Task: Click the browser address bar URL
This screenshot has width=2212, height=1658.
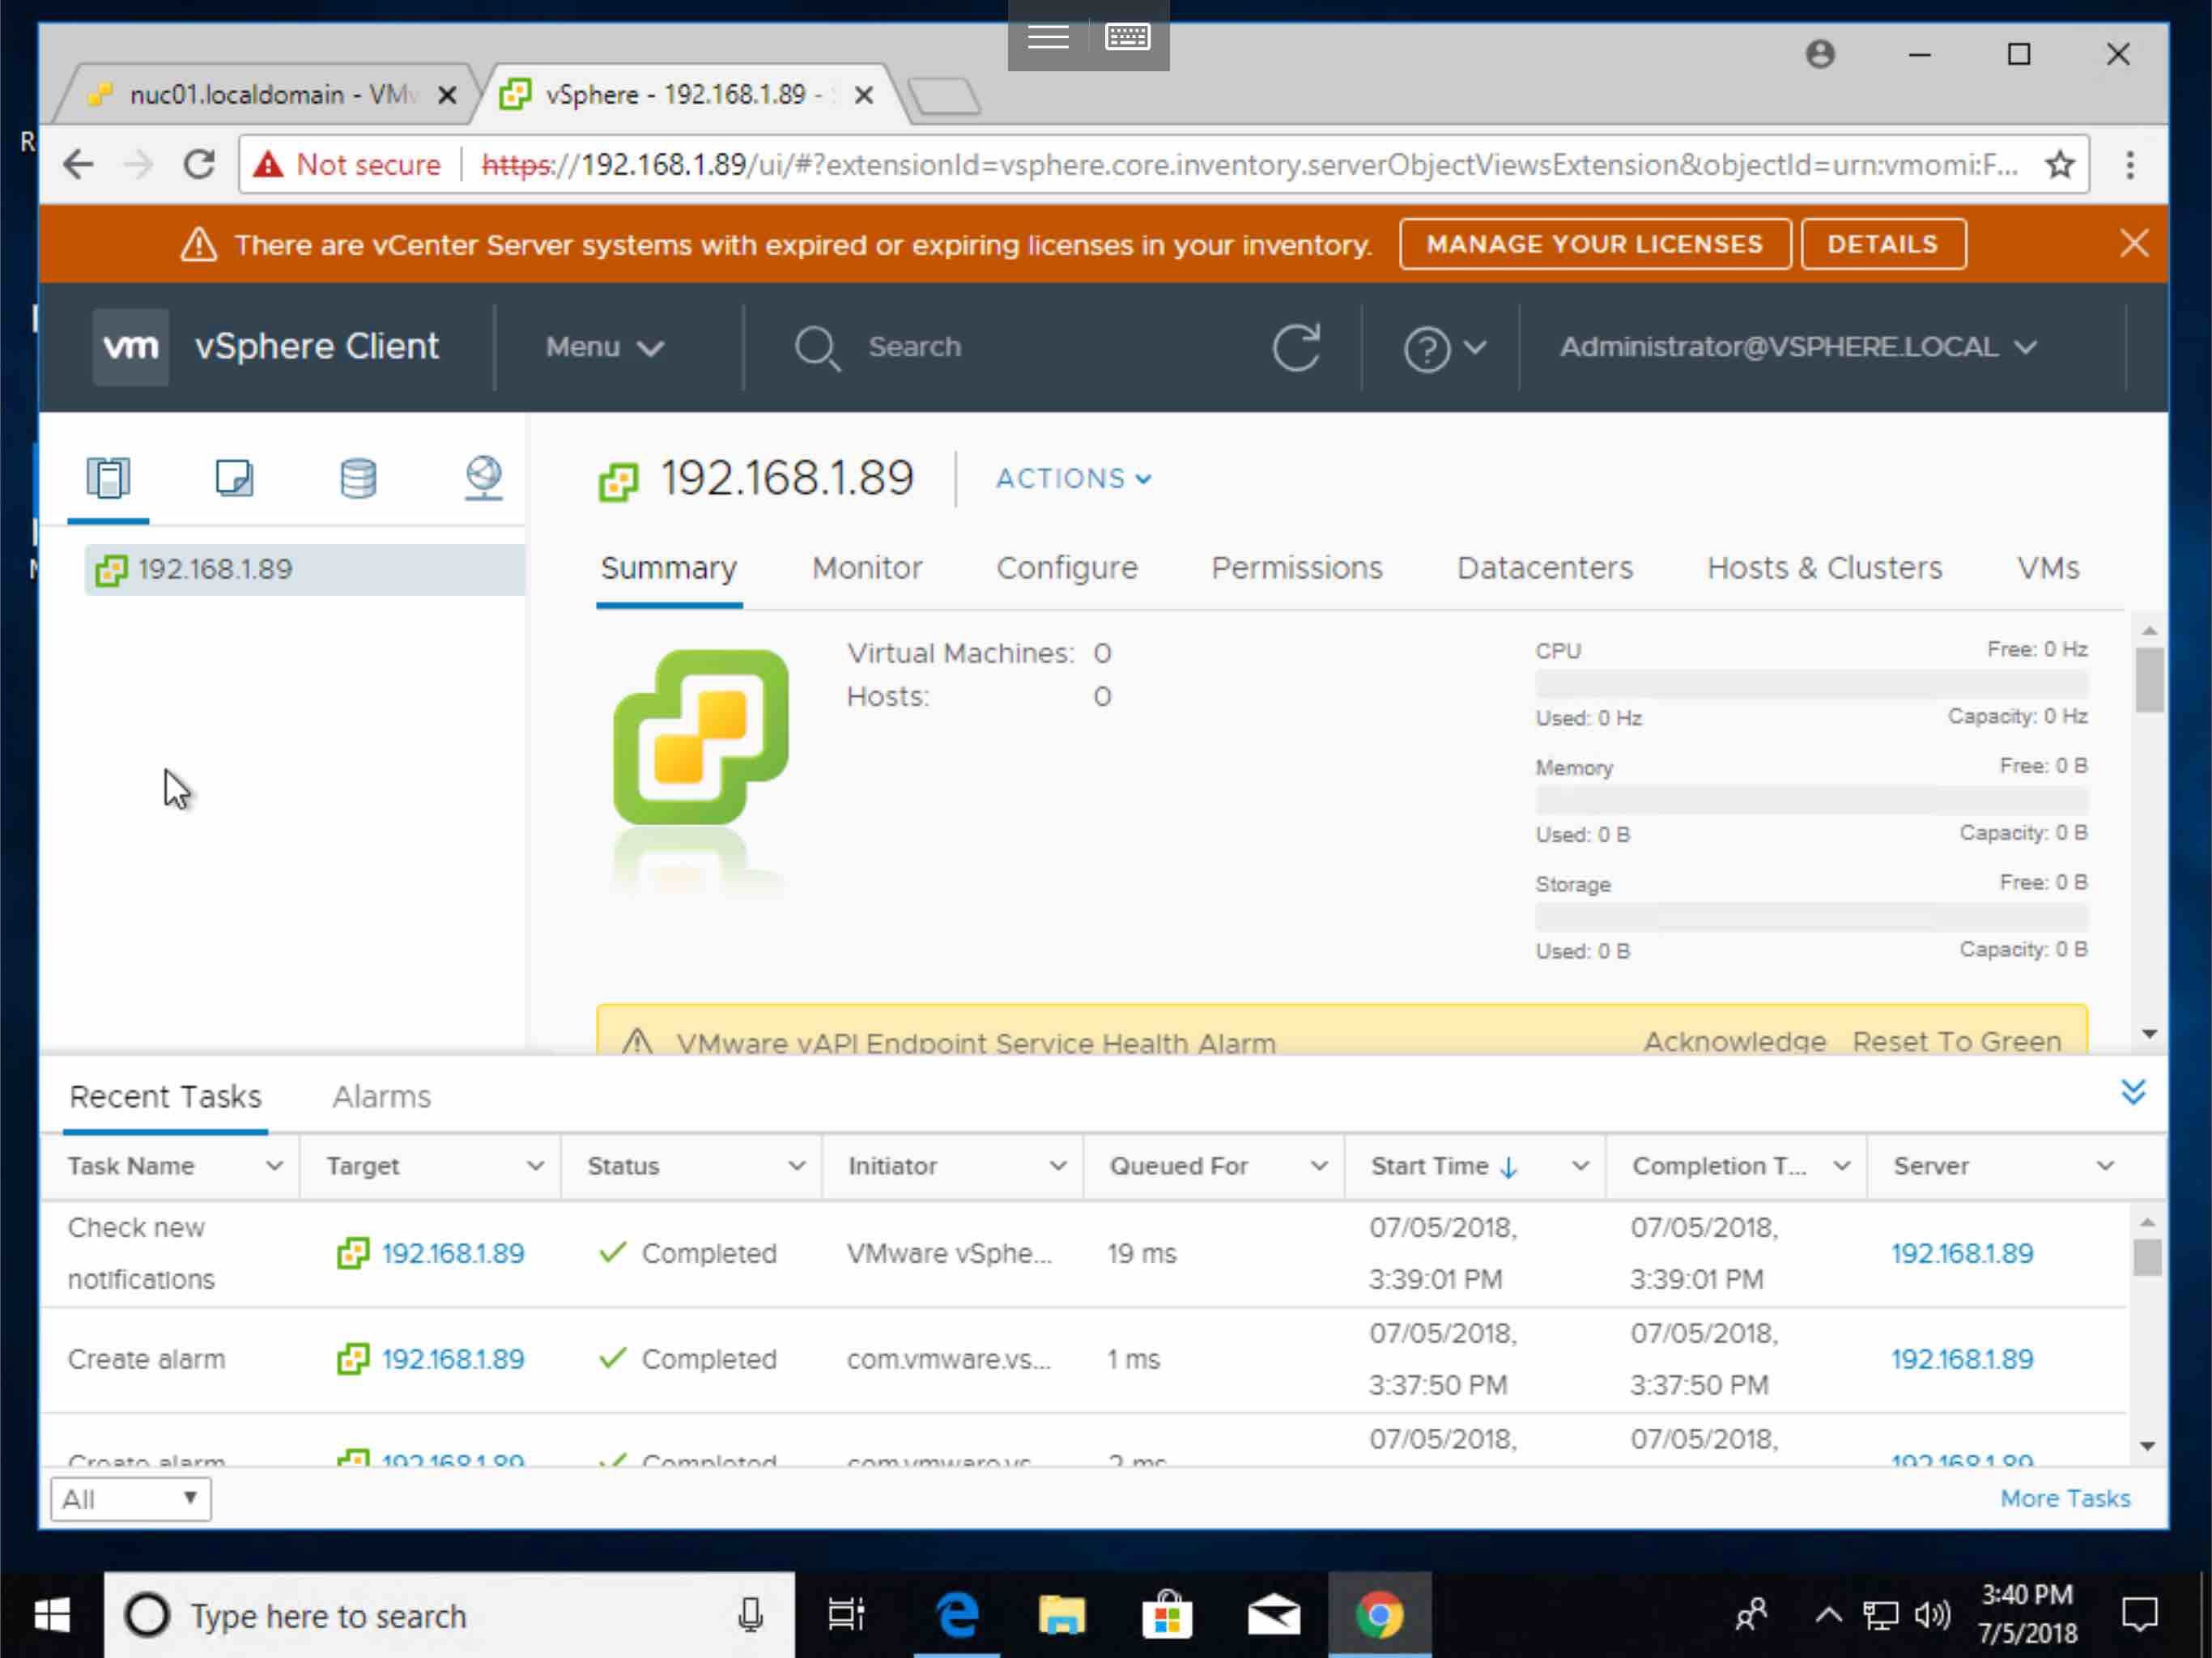Action: [x=1250, y=164]
